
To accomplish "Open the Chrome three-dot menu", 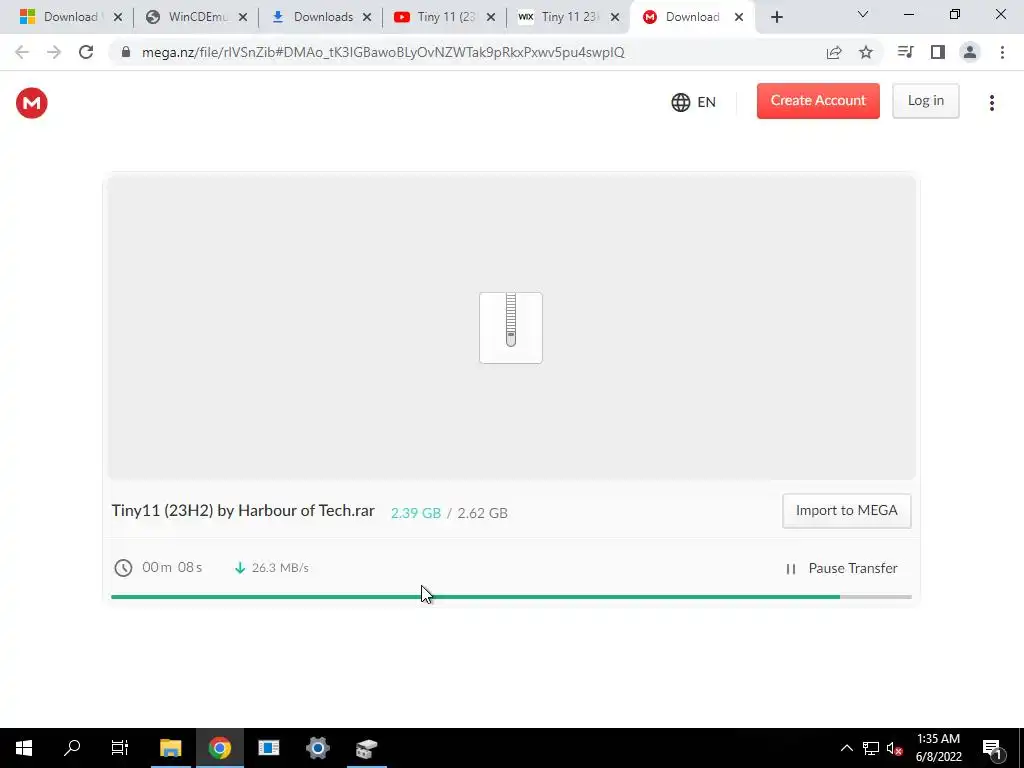I will 1002,52.
